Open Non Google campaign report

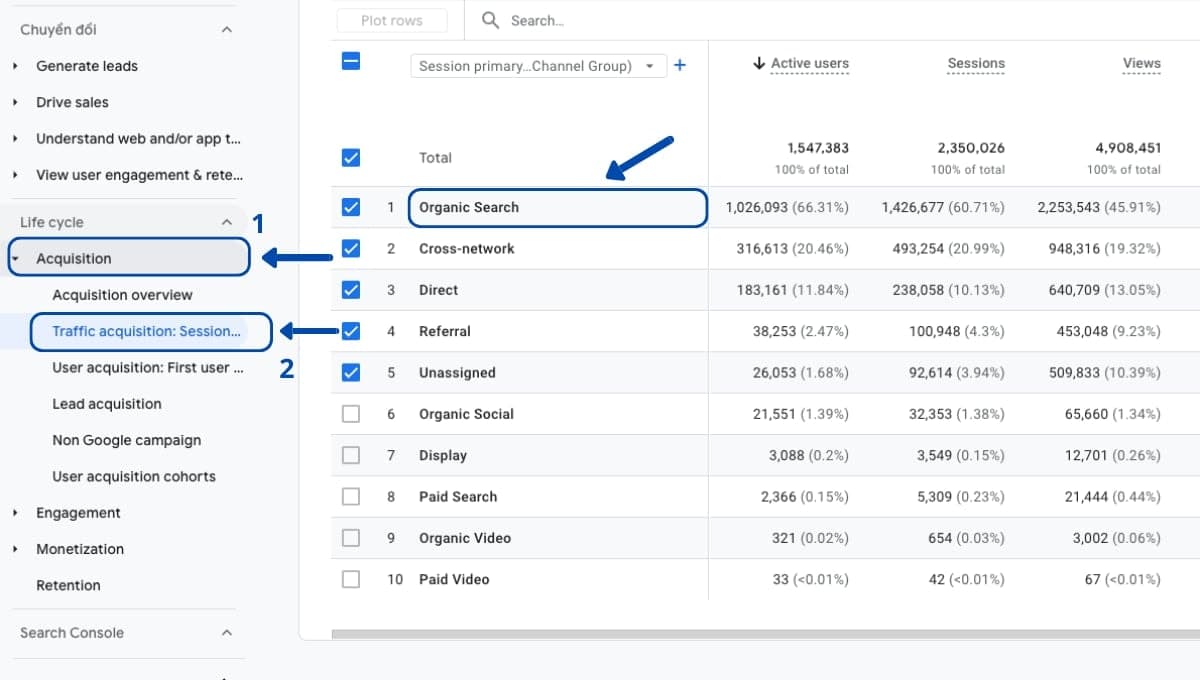pyautogui.click(x=127, y=440)
